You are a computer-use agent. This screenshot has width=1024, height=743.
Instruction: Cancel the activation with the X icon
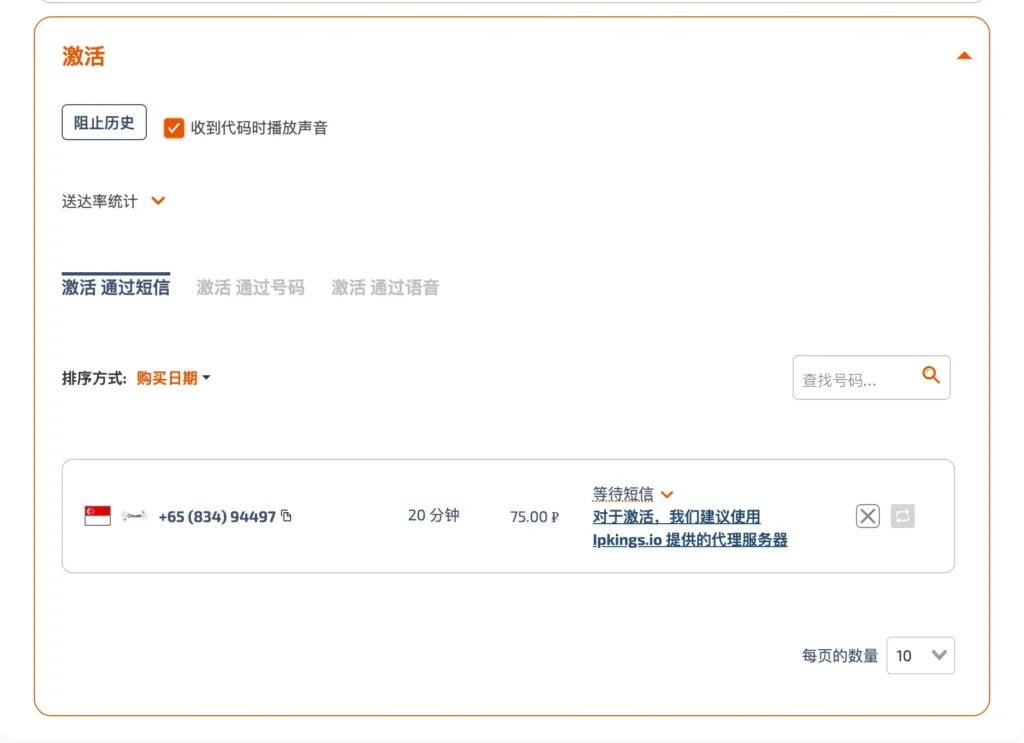(x=867, y=516)
